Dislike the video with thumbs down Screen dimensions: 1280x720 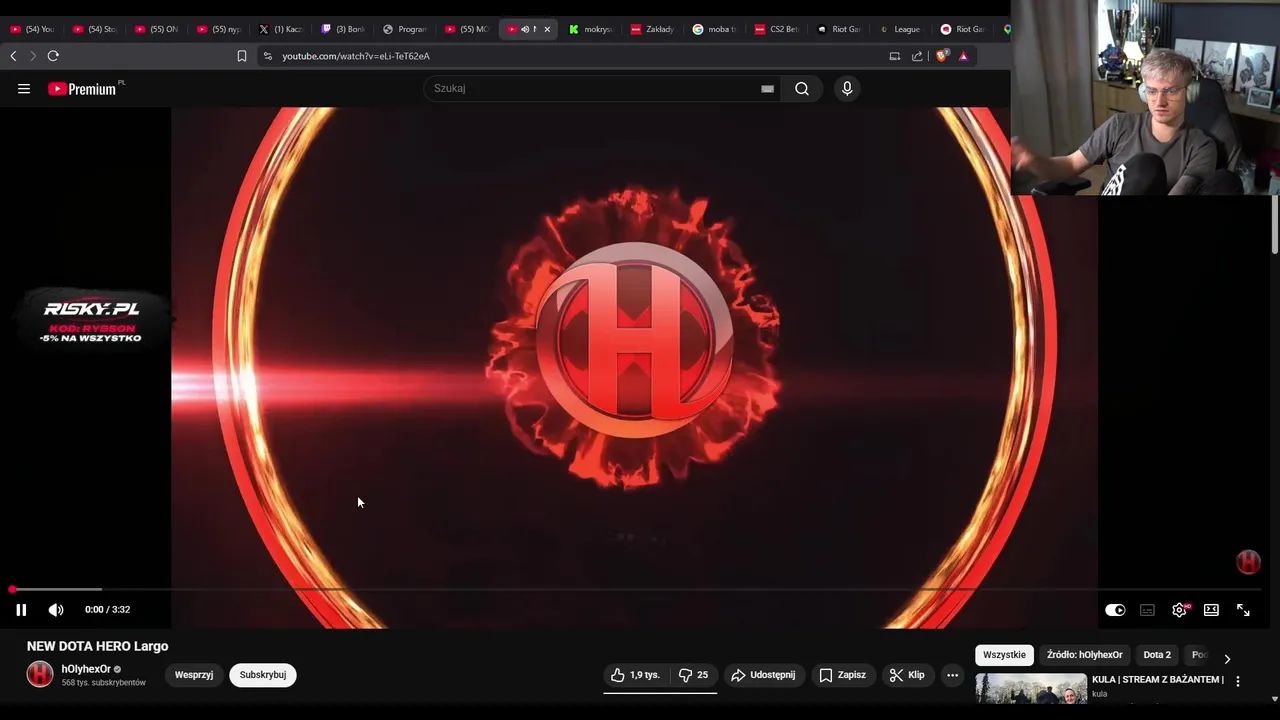coord(693,675)
